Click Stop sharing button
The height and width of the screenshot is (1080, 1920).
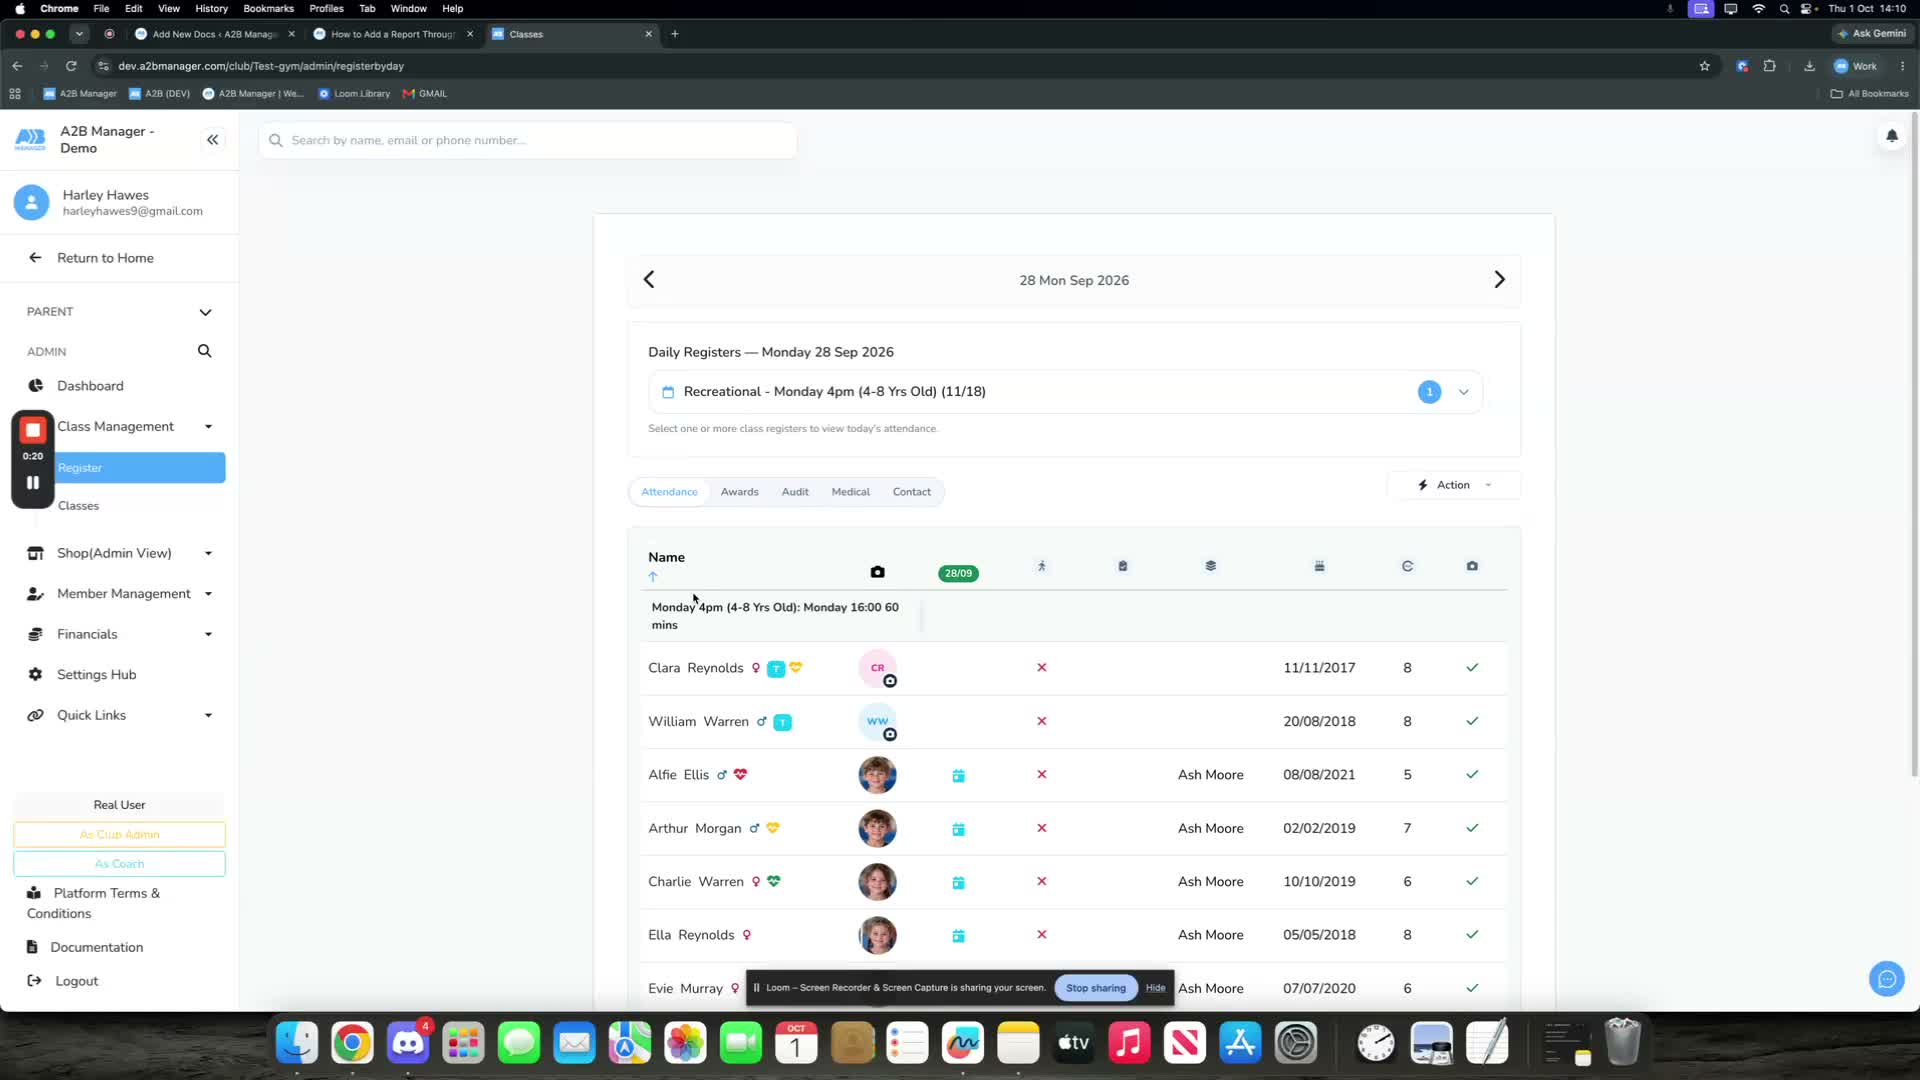pyautogui.click(x=1095, y=988)
